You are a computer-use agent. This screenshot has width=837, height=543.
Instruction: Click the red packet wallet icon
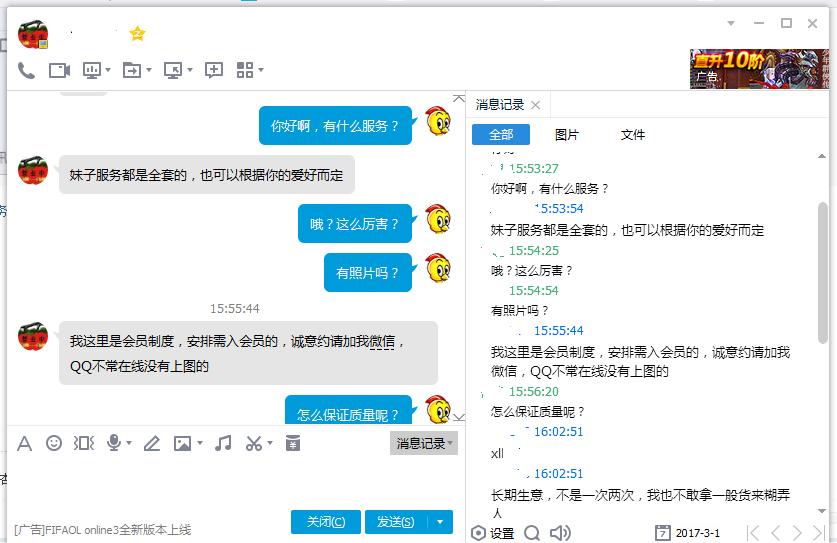(x=293, y=443)
